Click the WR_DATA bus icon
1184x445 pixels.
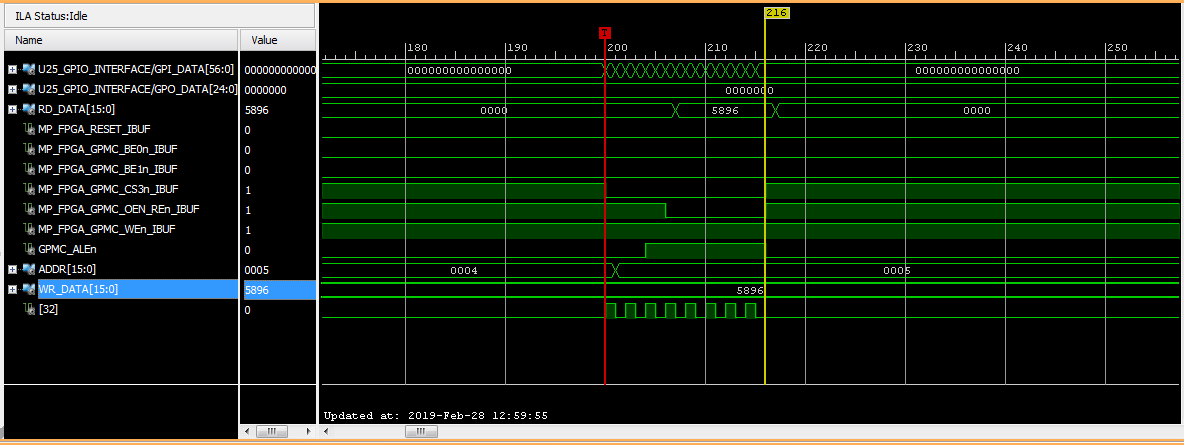28,289
